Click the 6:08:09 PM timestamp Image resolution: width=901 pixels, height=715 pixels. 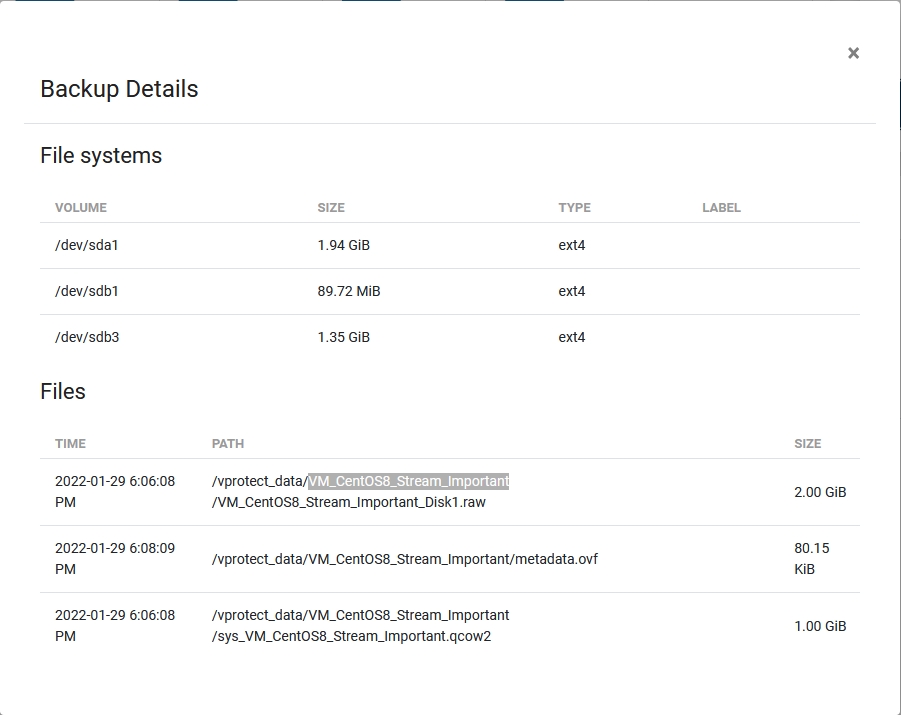pos(115,559)
